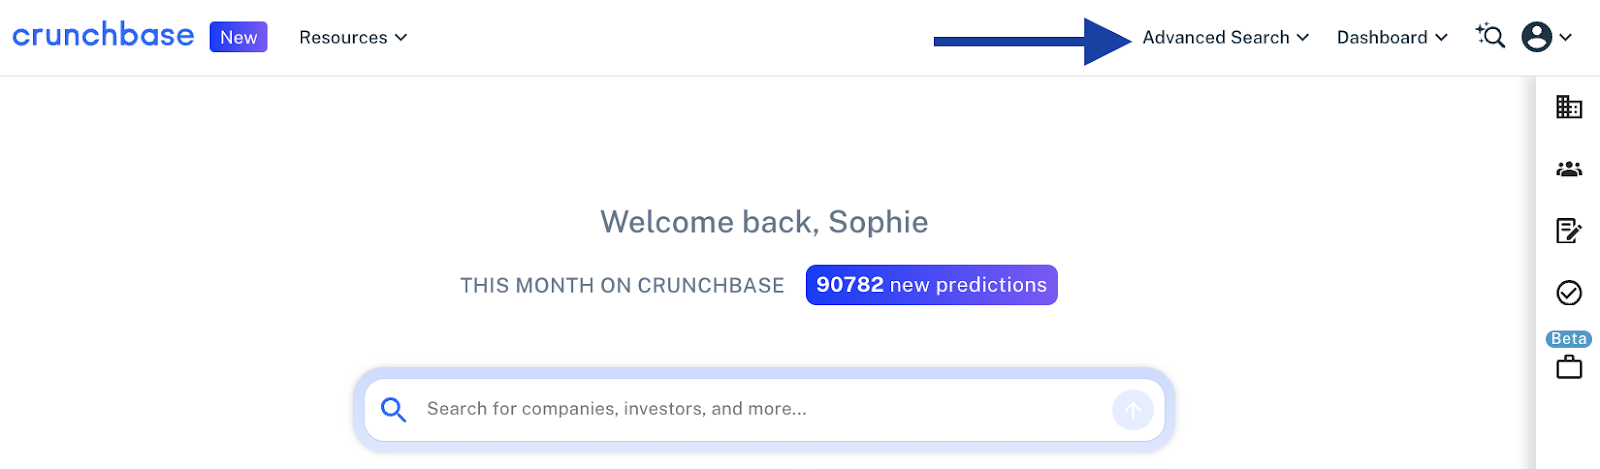Screen dimensions: 1600x469
Task: Open the people group icon in sidebar
Action: tap(1569, 169)
